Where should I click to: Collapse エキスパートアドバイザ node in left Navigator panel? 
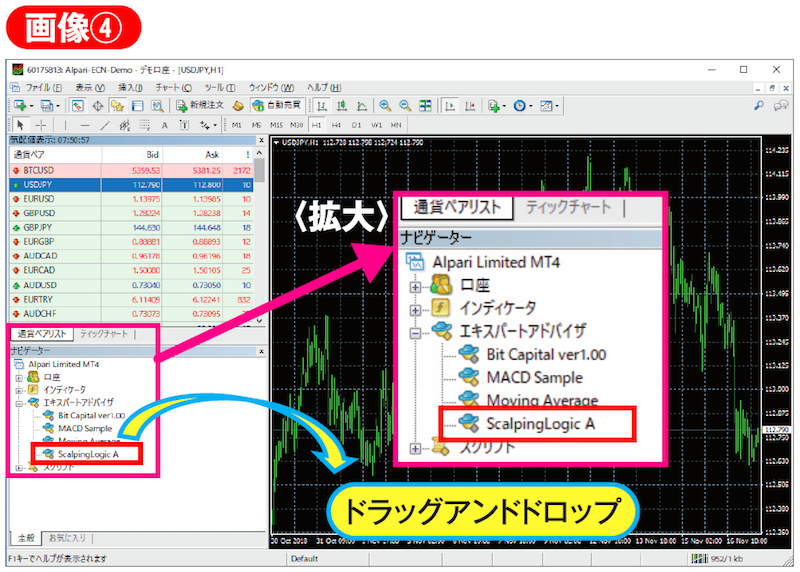(19, 404)
